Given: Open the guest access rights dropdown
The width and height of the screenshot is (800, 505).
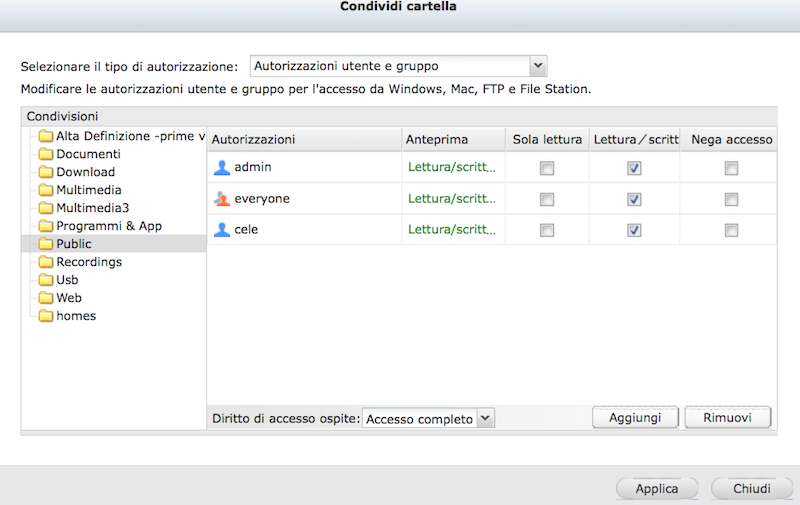Looking at the screenshot, I should tap(485, 418).
